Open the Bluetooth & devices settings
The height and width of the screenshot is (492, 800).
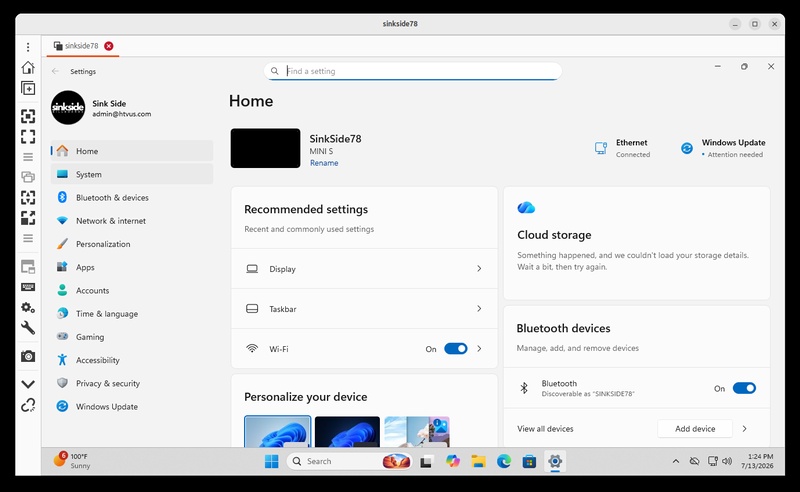(132, 198)
